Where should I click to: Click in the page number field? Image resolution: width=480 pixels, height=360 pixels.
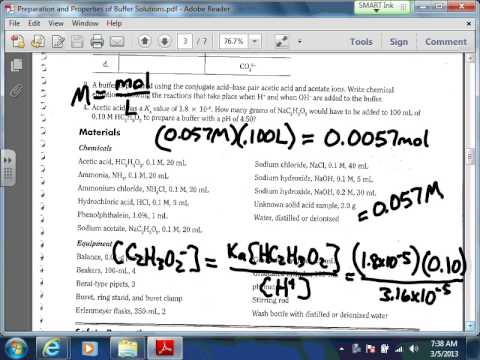click(x=185, y=41)
